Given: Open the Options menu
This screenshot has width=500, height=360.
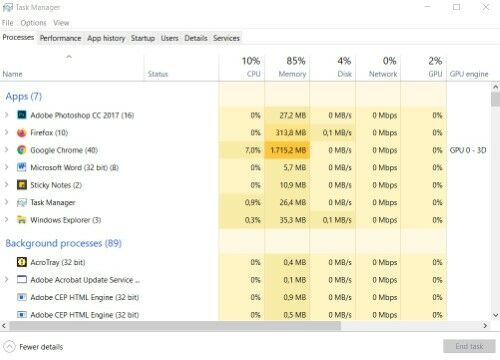Looking at the screenshot, I should coord(33,23).
